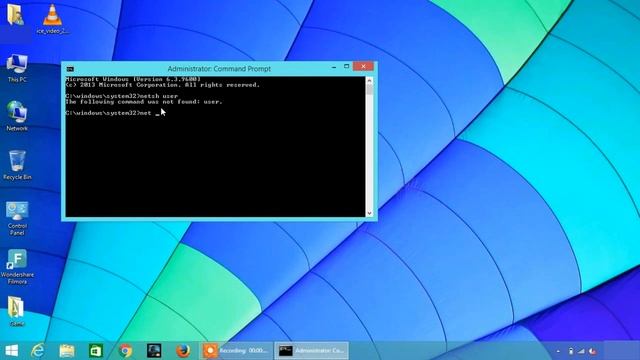Open File Explorer from taskbar
Screen dimensions: 640x360
click(67, 351)
